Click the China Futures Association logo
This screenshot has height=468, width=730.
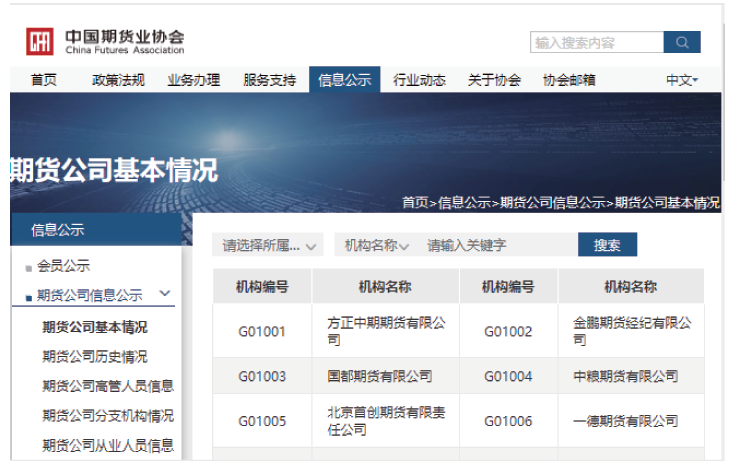[x=105, y=41]
